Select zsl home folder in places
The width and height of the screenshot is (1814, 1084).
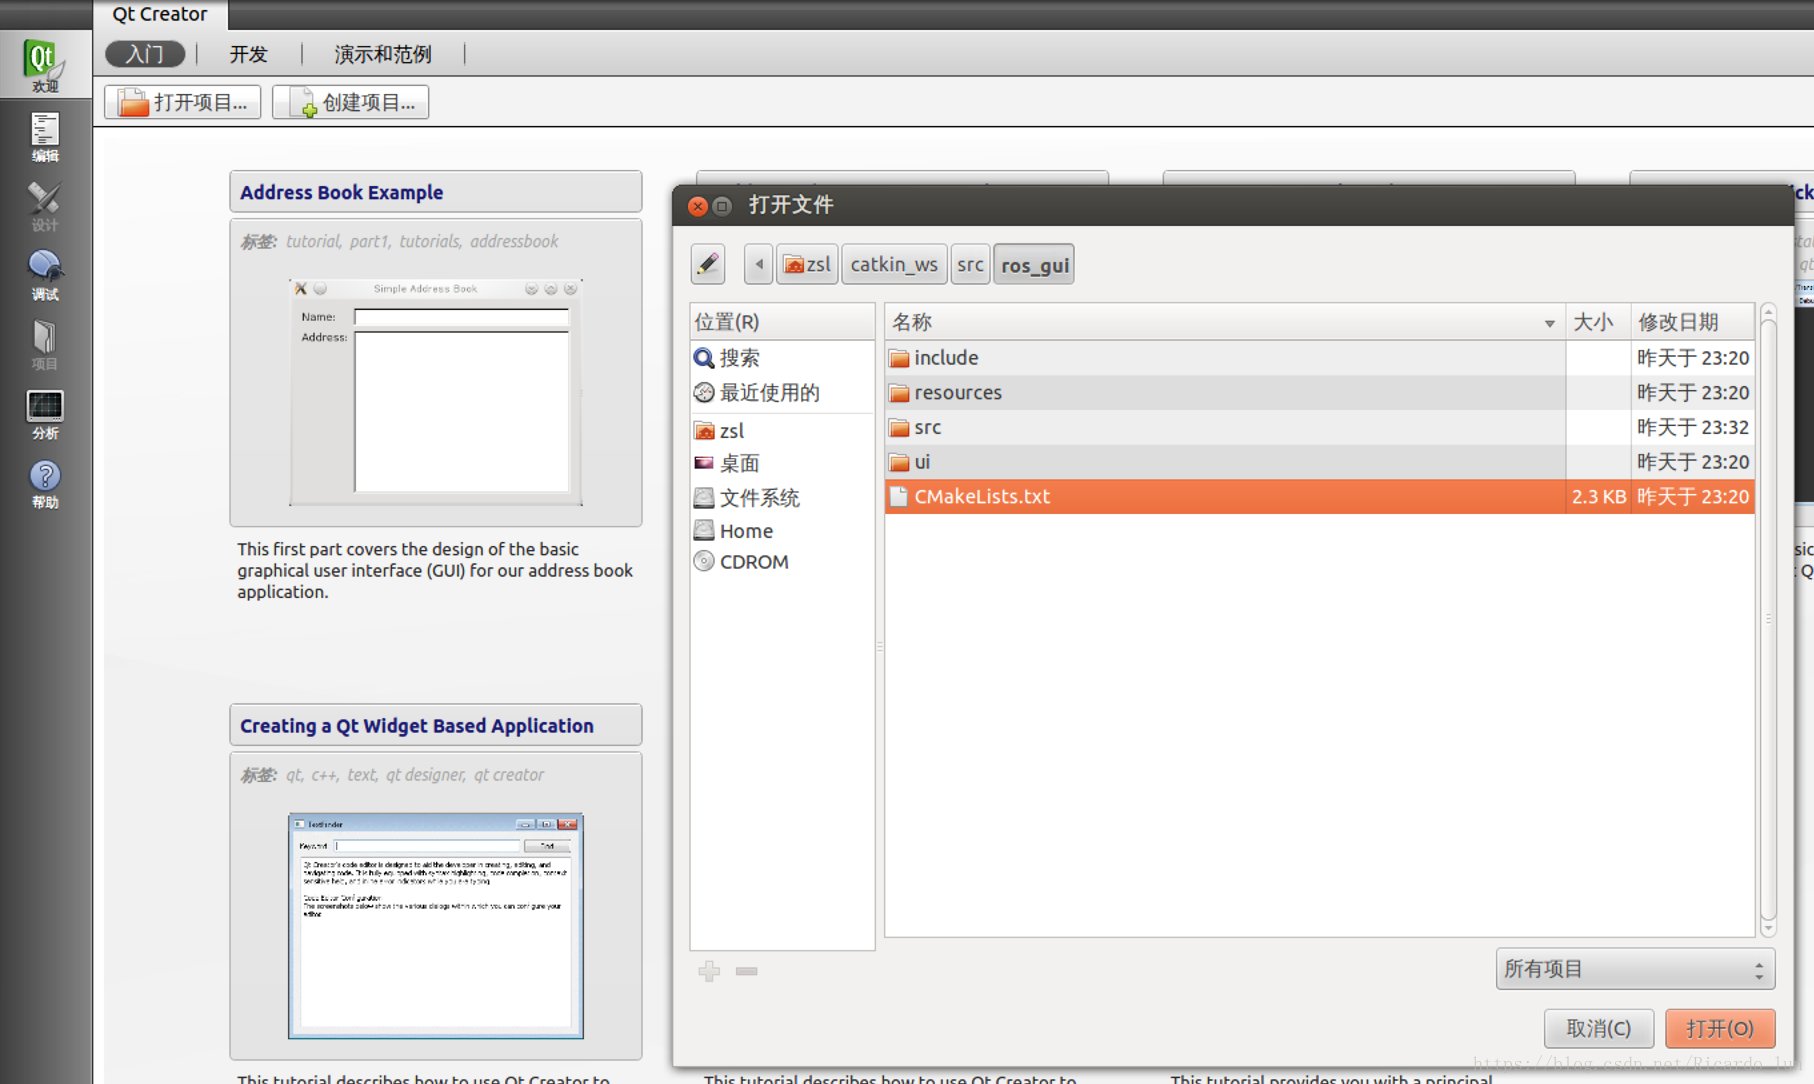[782, 431]
